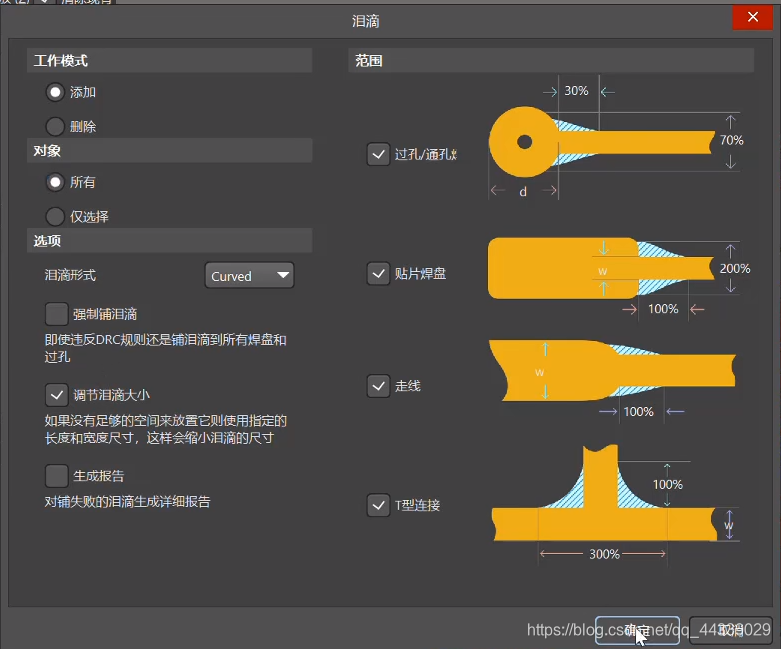The image size is (781, 649).
Task: Click the 工作模式 section header
Action: coord(169,61)
